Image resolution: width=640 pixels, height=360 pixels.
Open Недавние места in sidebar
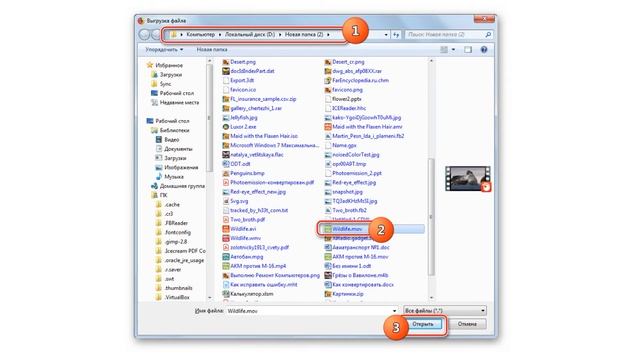[x=175, y=102]
